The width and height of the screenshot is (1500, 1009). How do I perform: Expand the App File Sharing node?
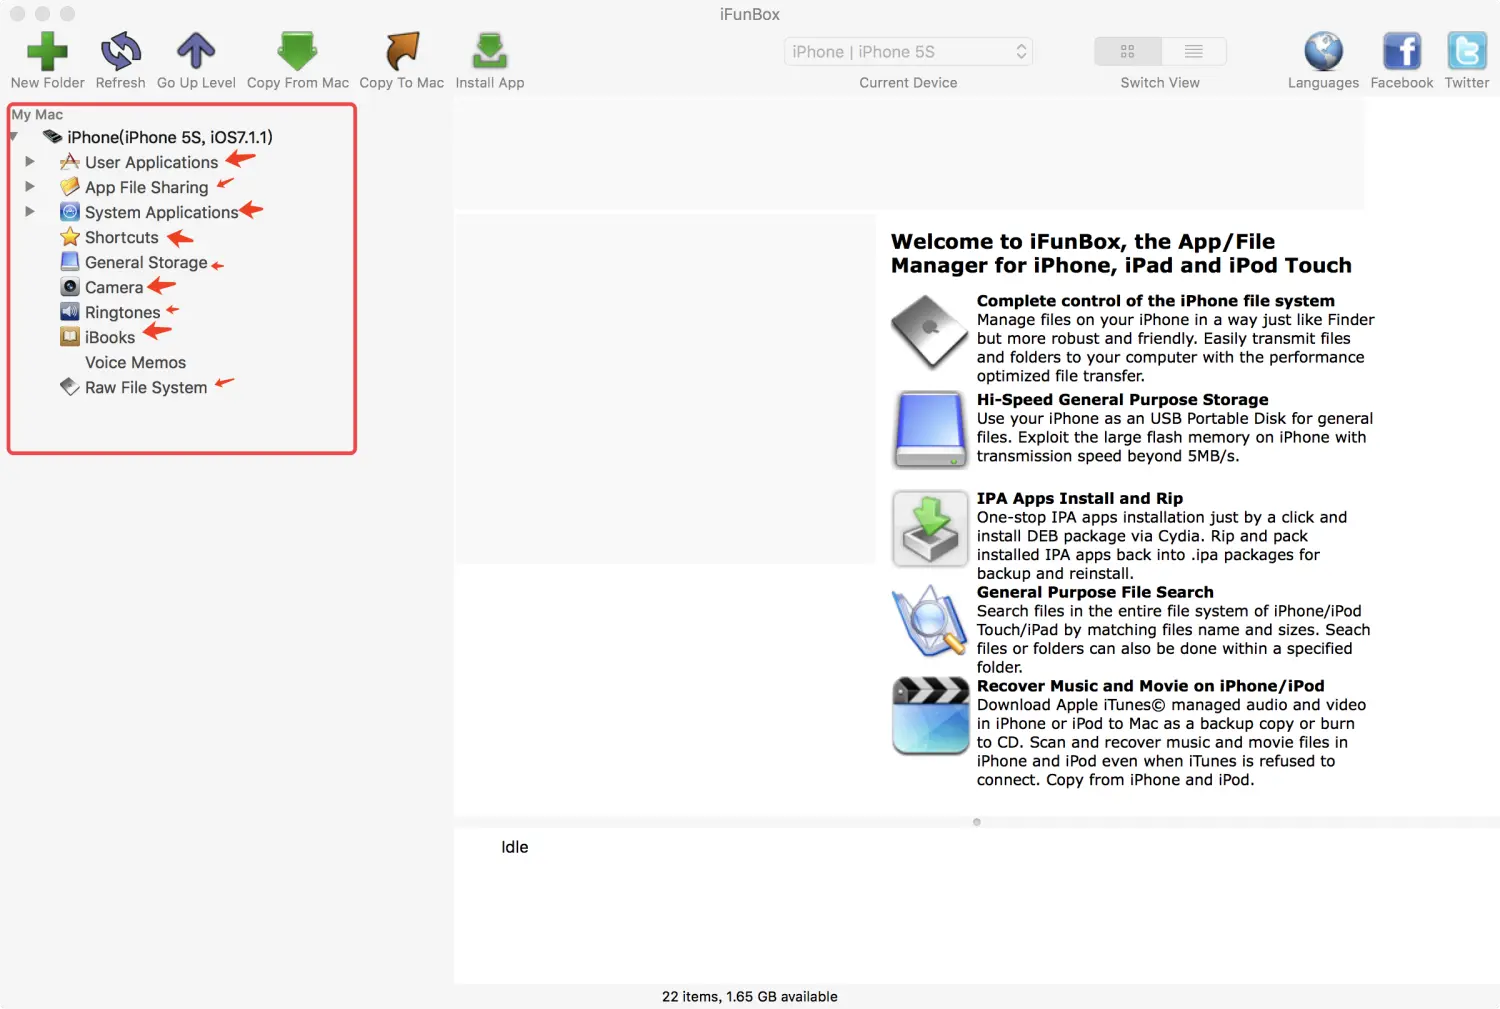pyautogui.click(x=30, y=186)
